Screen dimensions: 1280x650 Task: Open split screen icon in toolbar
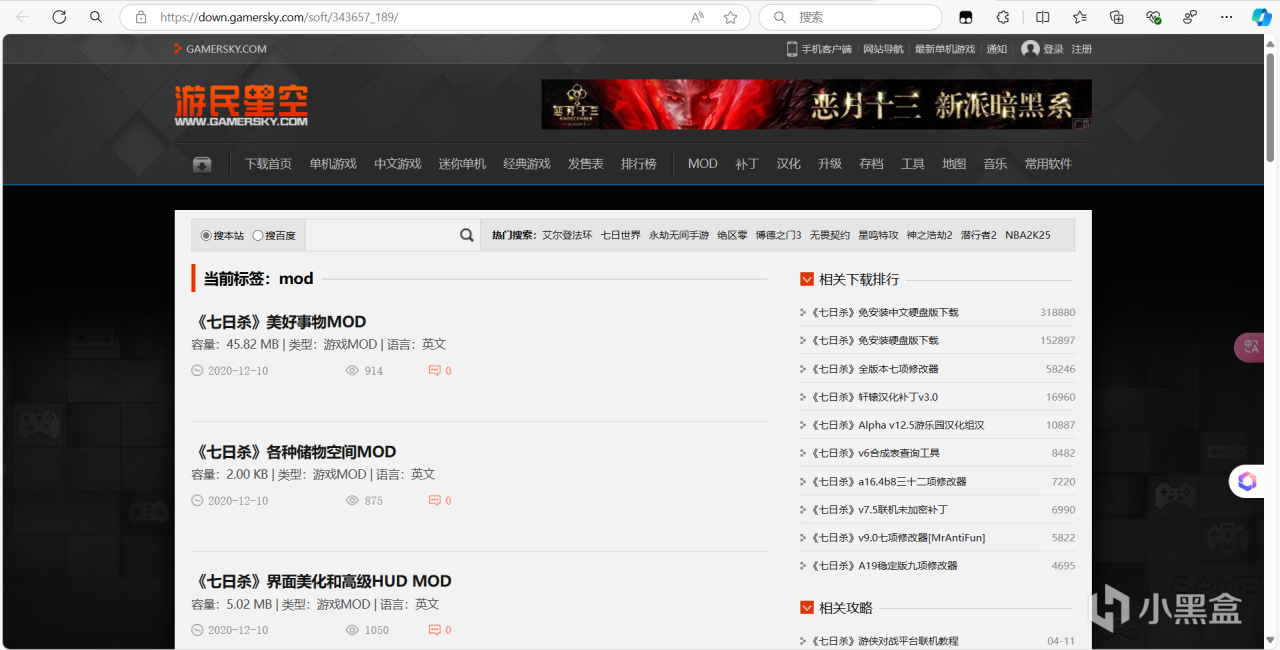pos(1043,17)
